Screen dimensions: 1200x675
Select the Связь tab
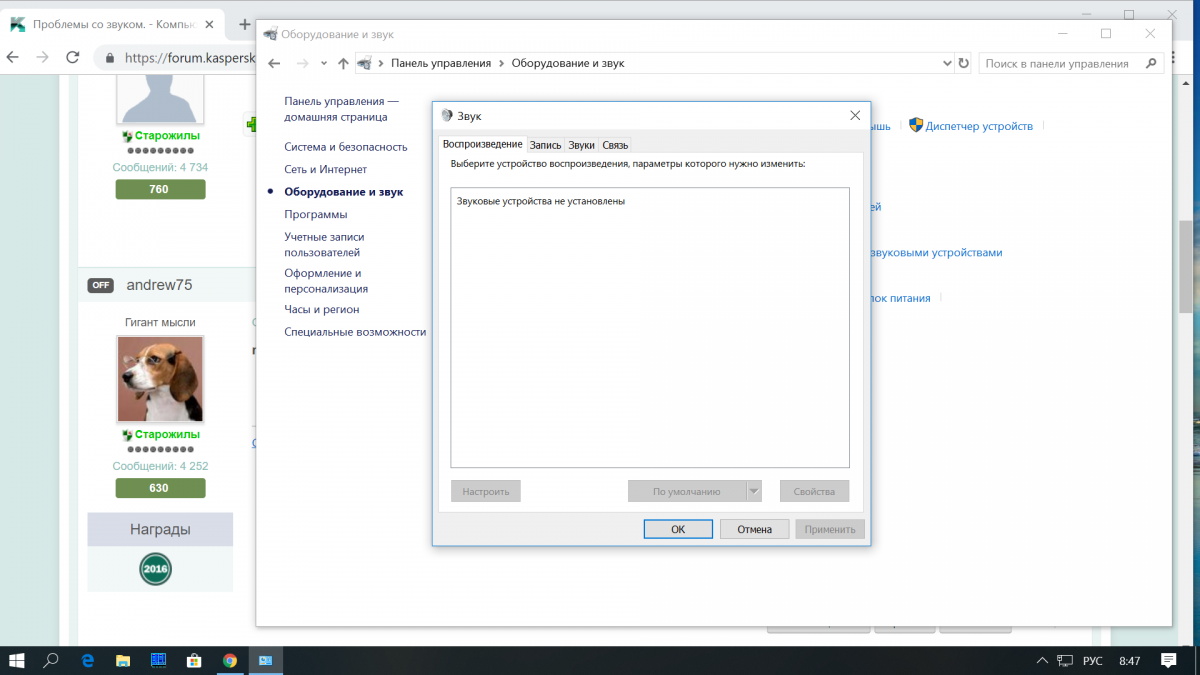coord(615,145)
